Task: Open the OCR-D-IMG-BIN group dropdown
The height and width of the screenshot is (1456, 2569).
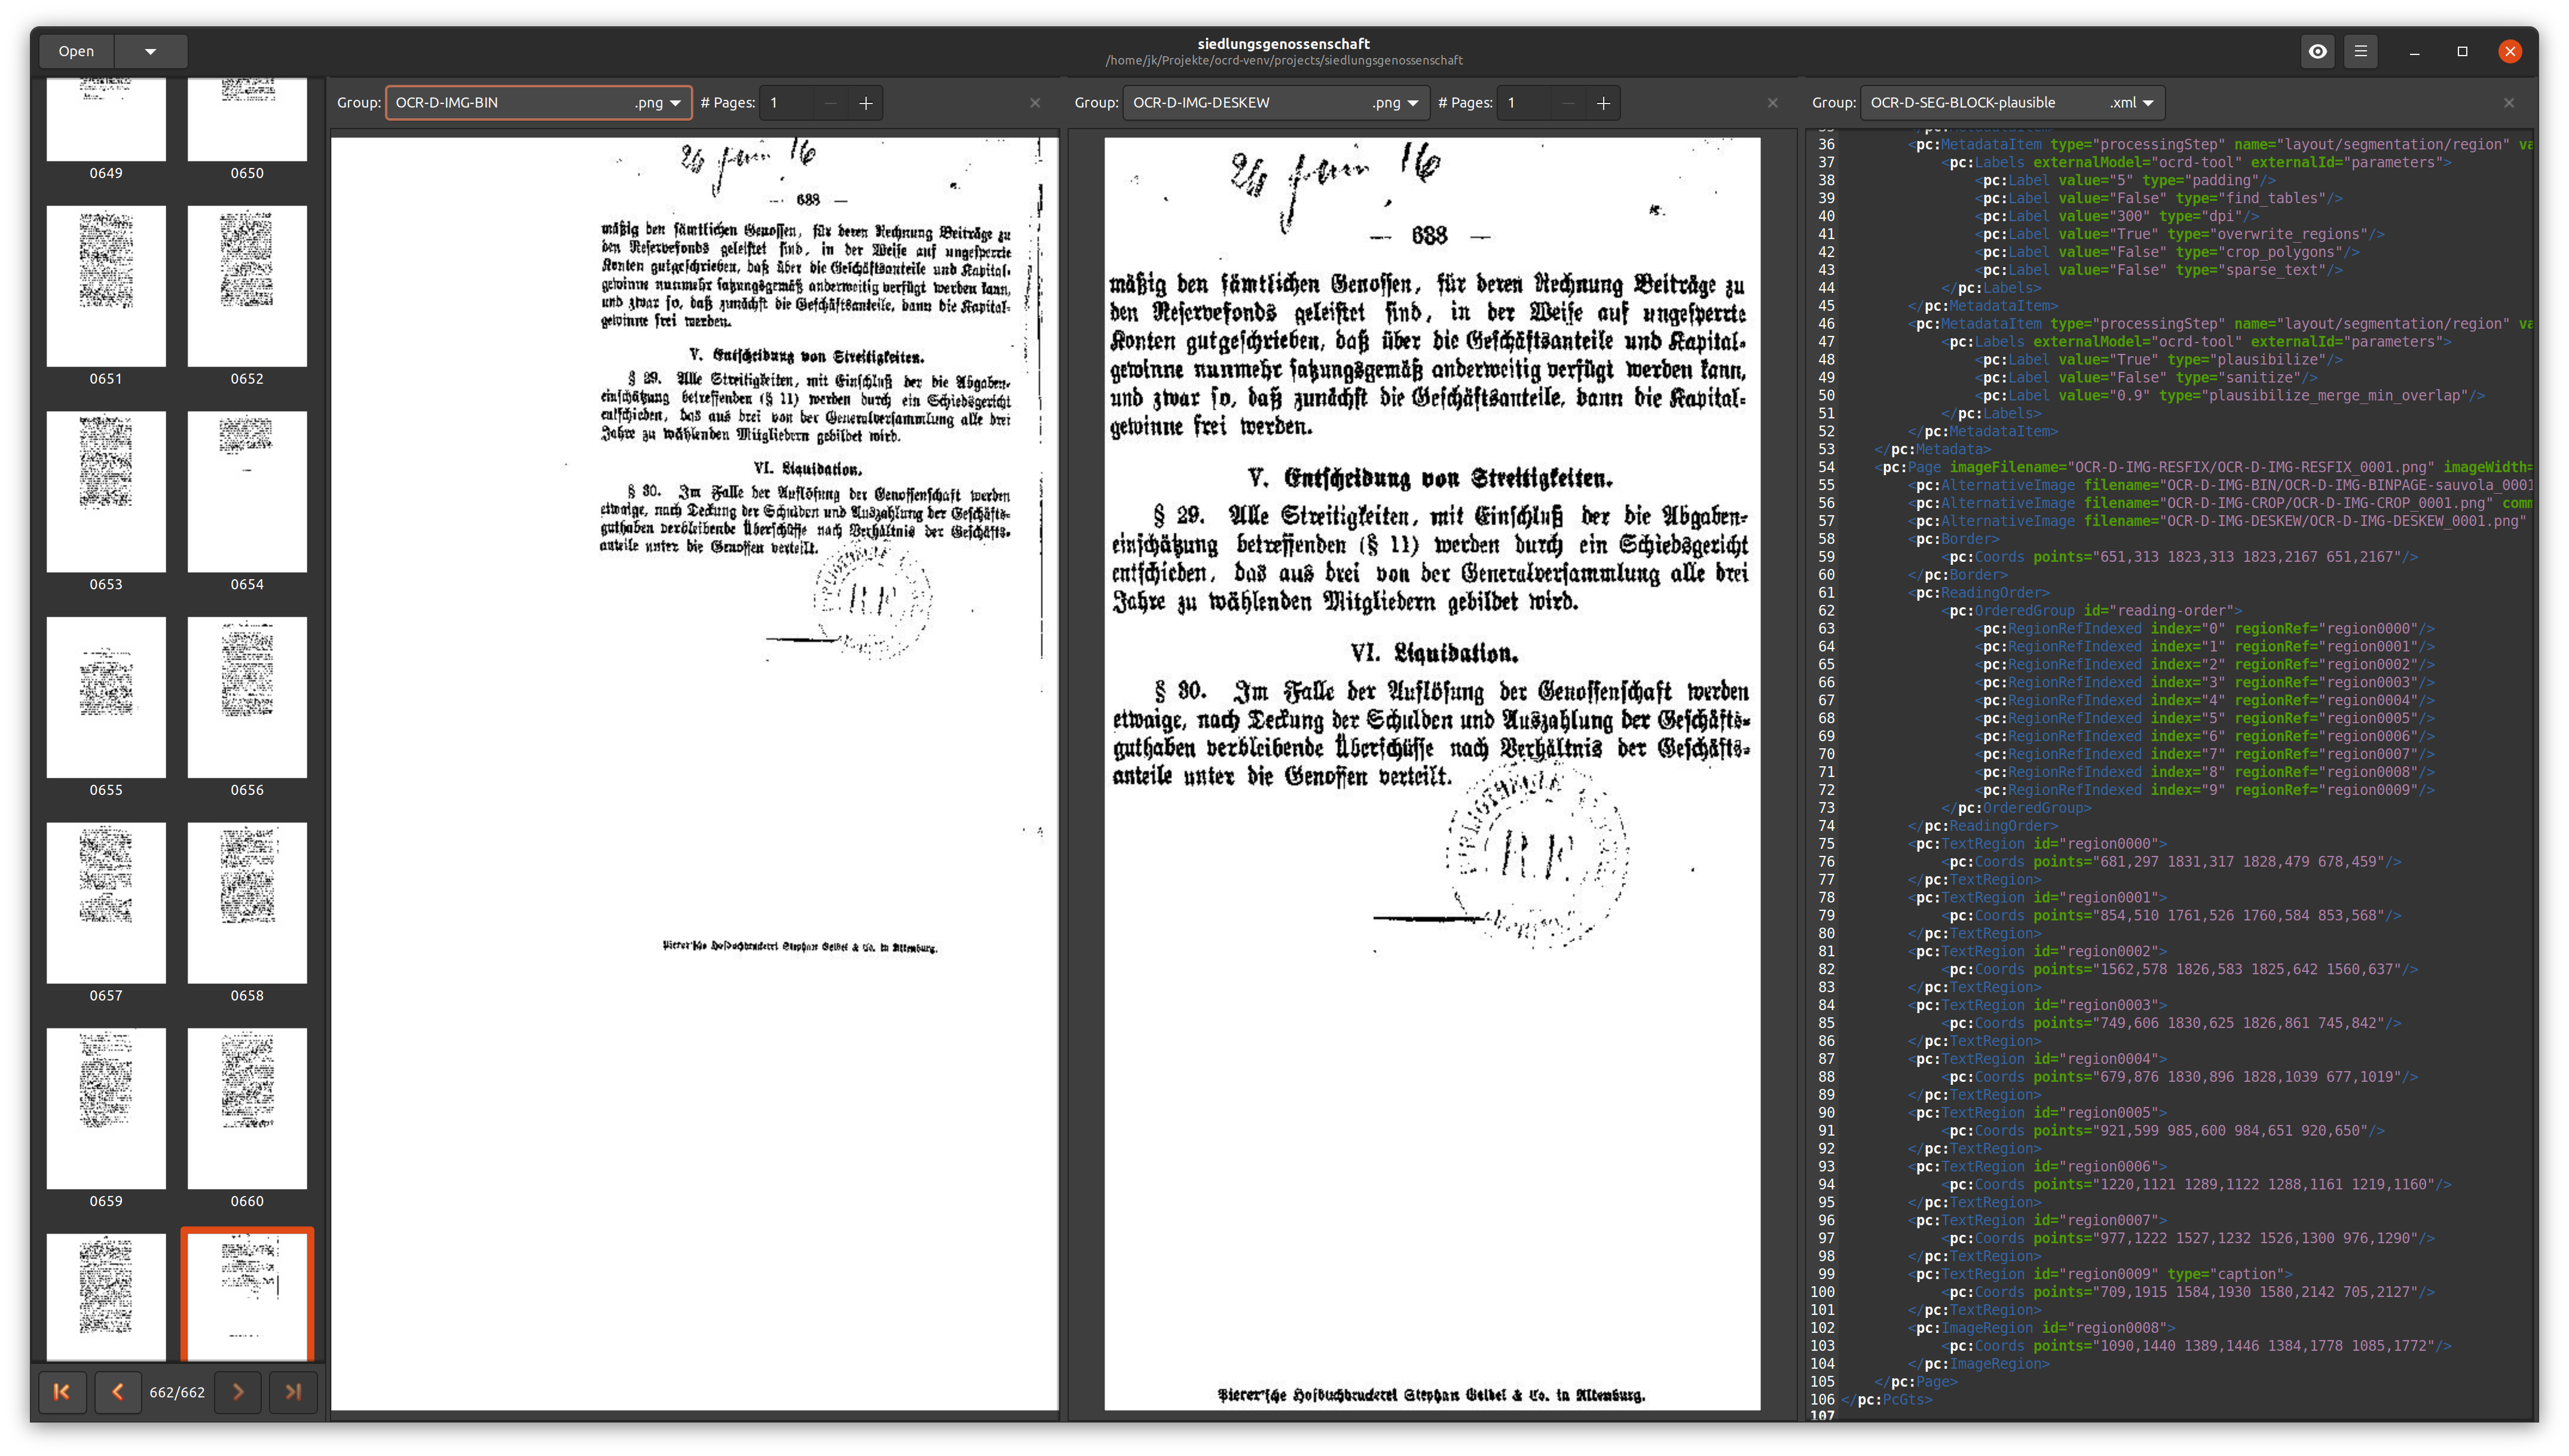Action: 538,103
